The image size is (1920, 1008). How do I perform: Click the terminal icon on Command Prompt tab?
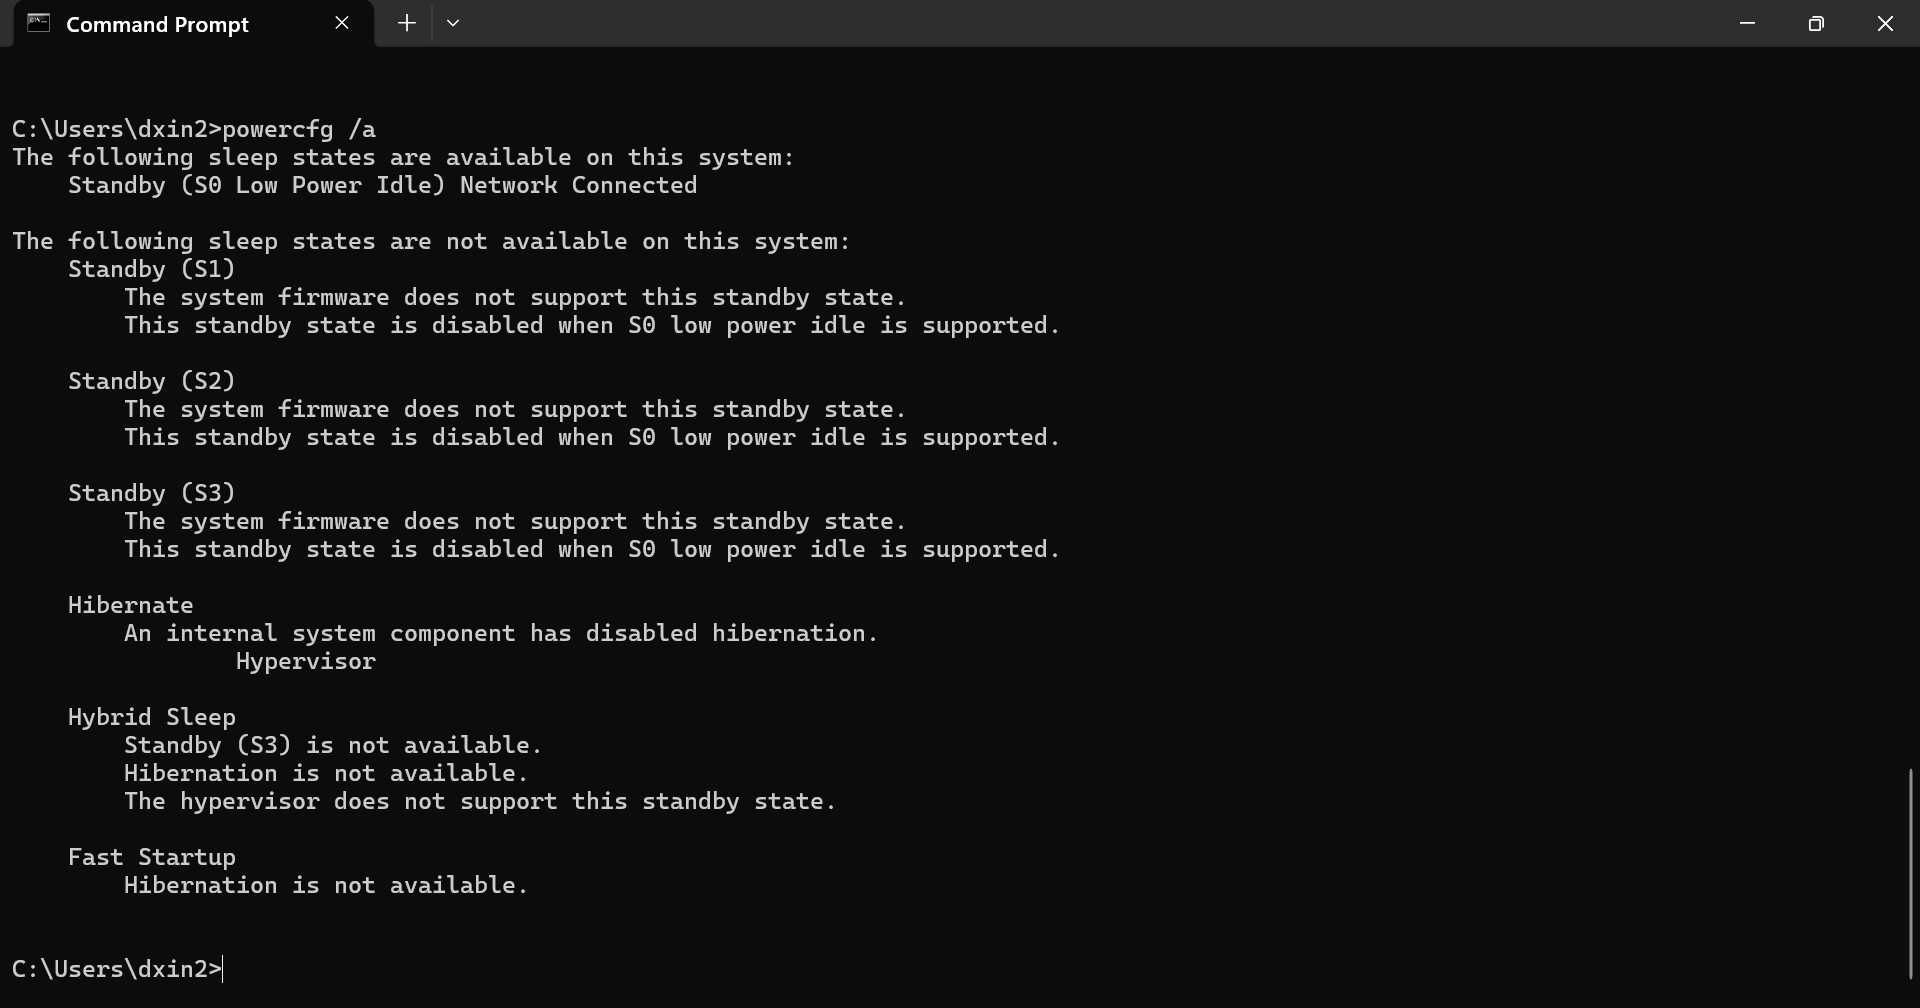39,23
